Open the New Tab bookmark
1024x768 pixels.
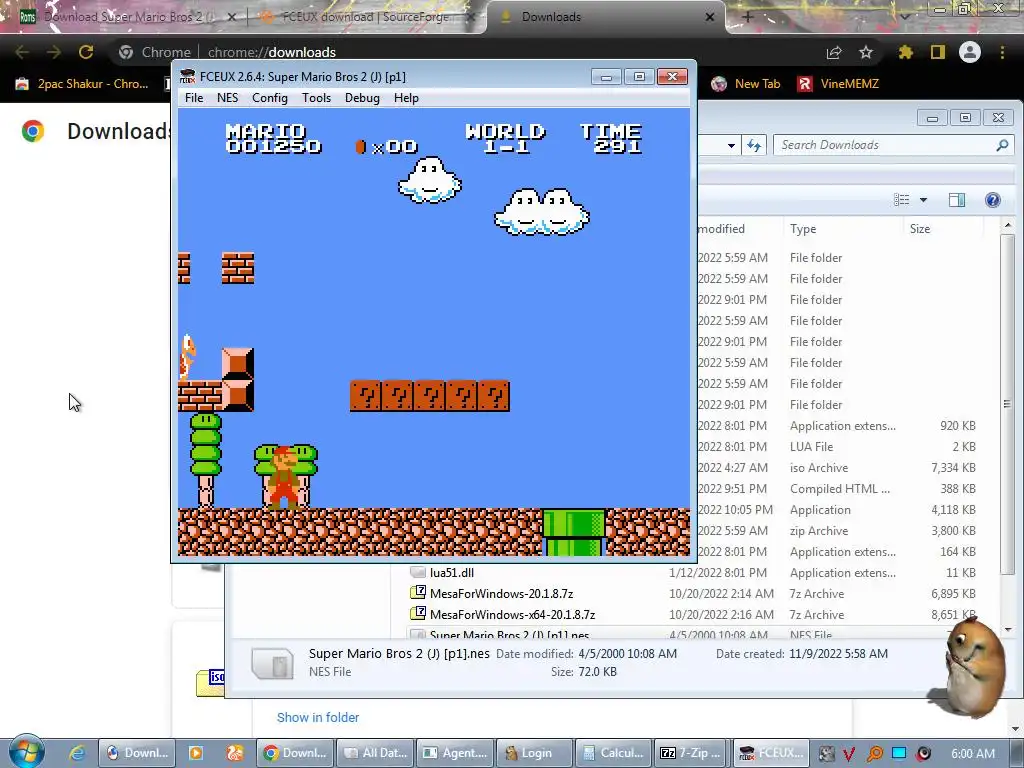(x=746, y=84)
